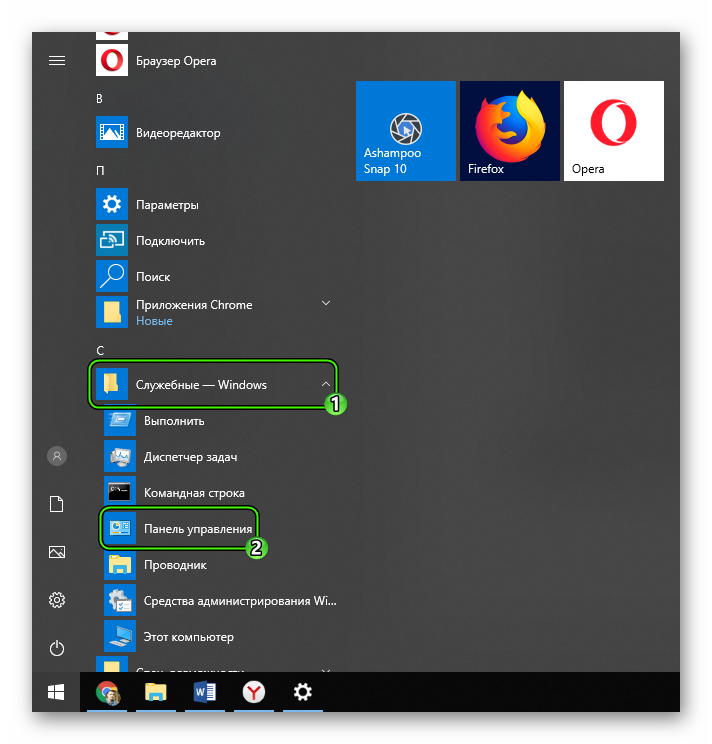
Task: Expand the hamburger menu at top left
Action: (57, 61)
